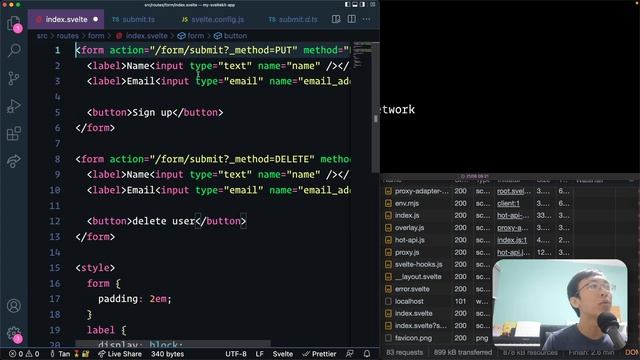Place cursor on line 12 delete user text
This screenshot has width=640, height=360.
pyautogui.click(x=163, y=221)
